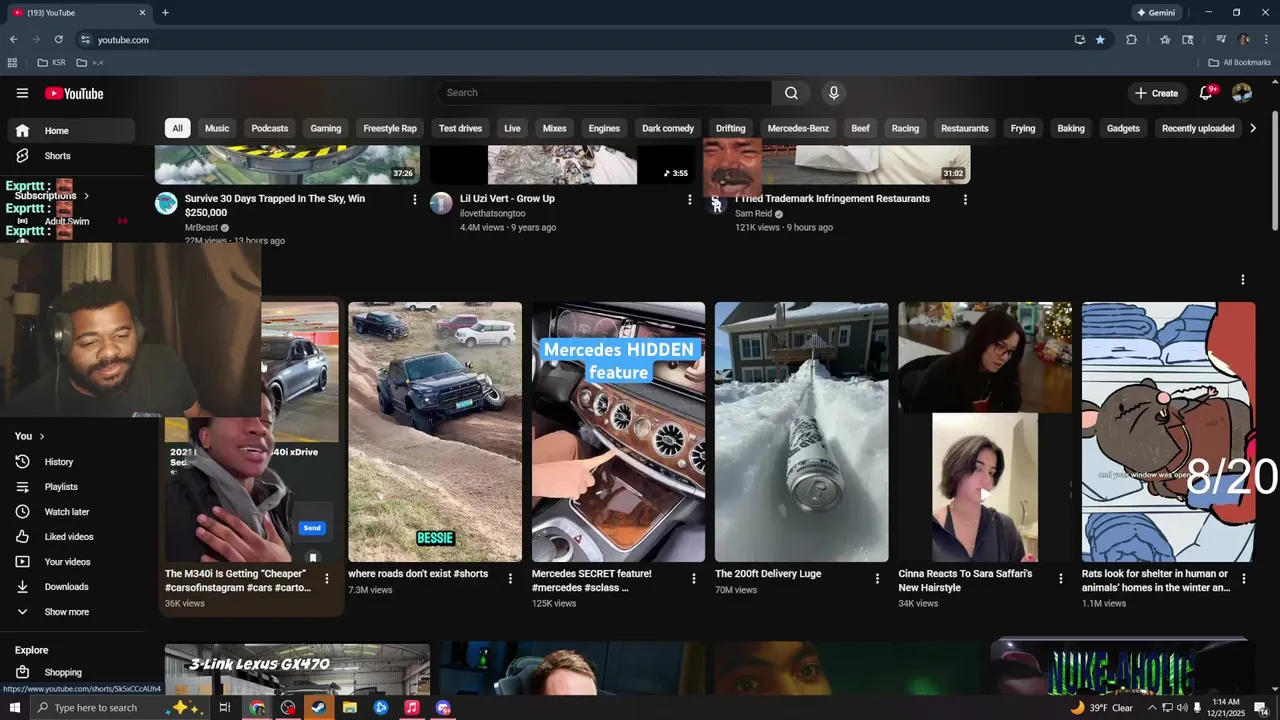Open Chrome three-dot menu
The image size is (1280, 720).
pyautogui.click(x=1266, y=40)
